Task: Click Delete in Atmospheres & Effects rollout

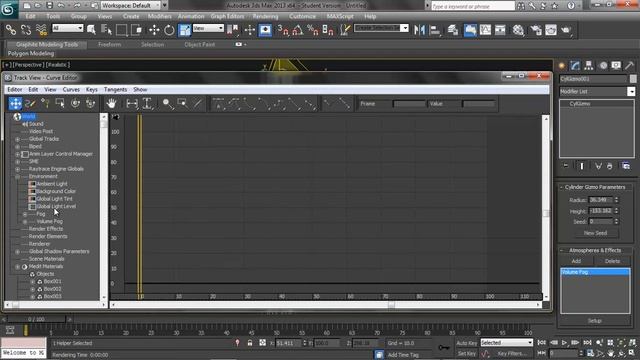Action: click(x=612, y=261)
